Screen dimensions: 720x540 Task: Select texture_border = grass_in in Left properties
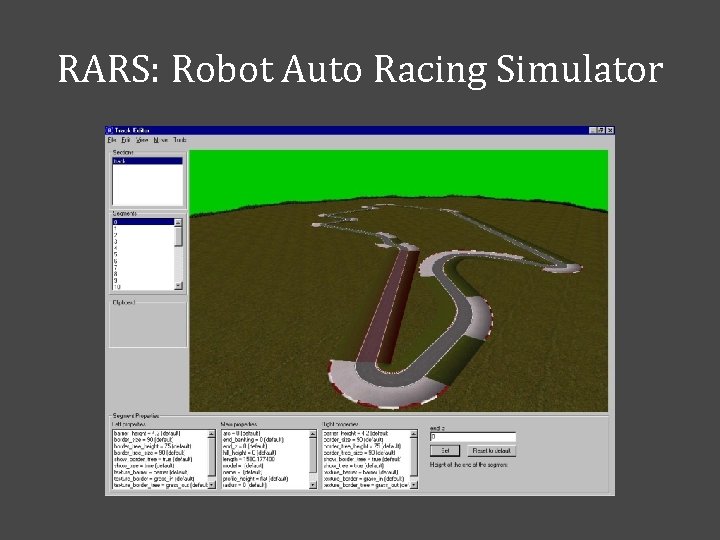tap(160, 478)
